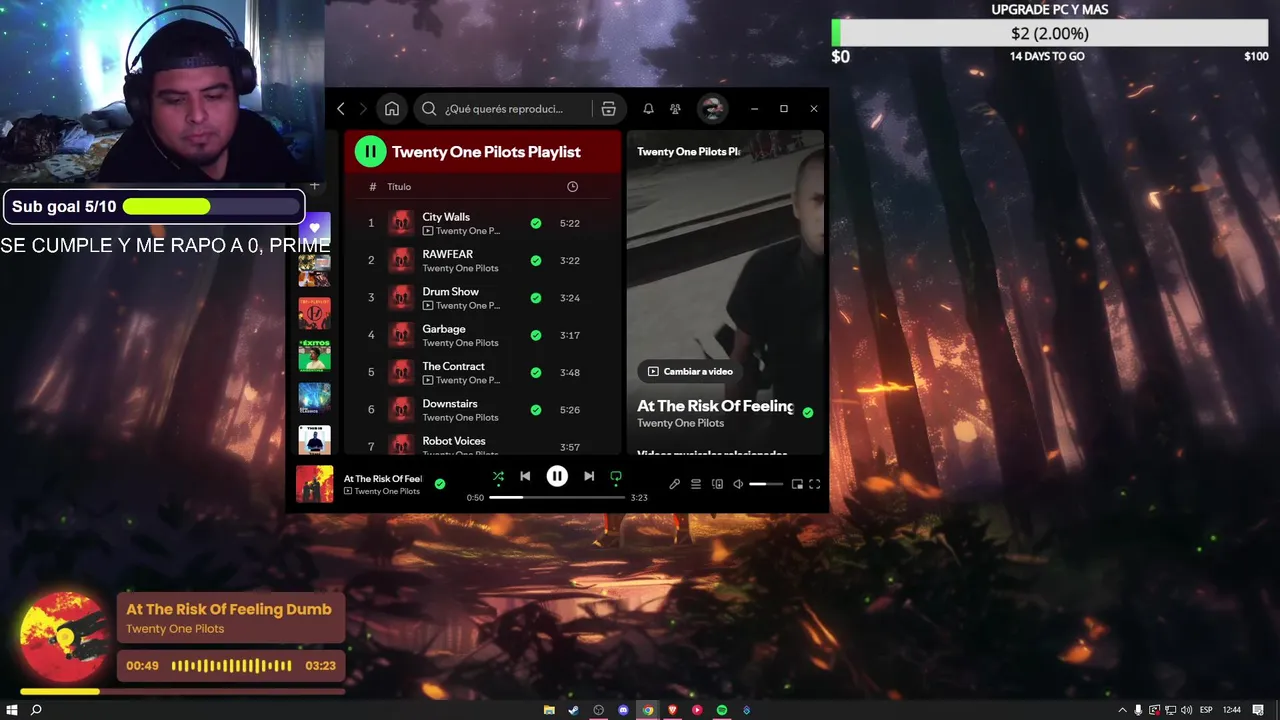Adjust Spotify volume slider
Viewport: 1280px width, 720px height.
[766, 484]
